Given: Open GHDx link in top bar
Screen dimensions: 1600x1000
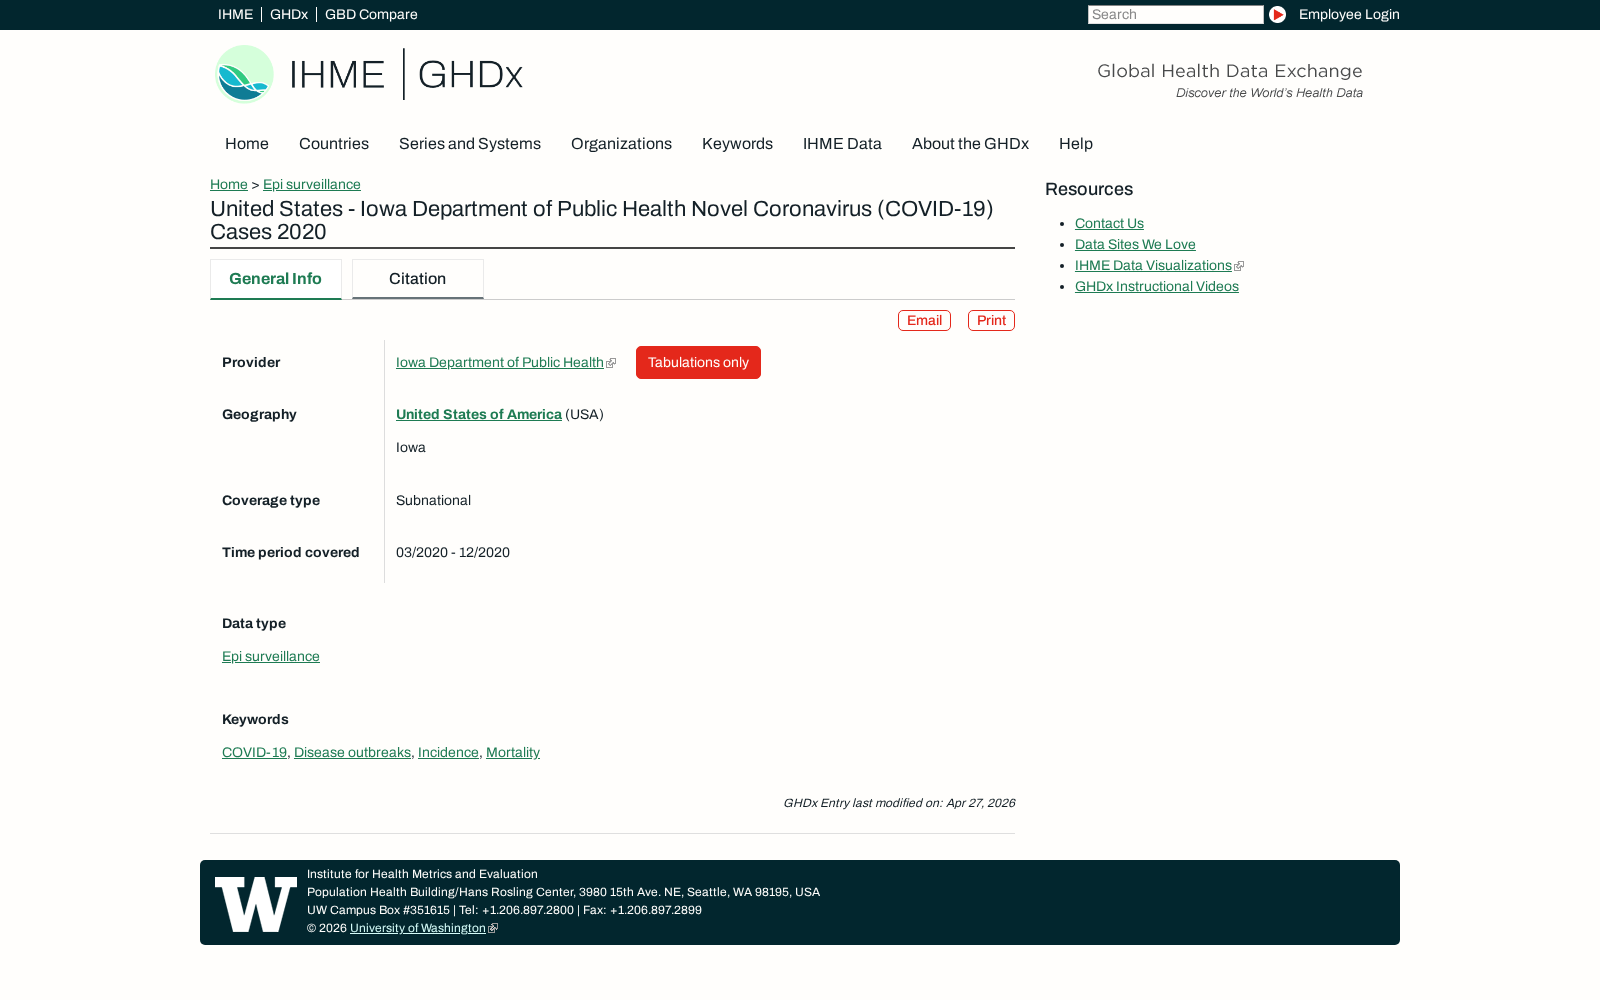Looking at the screenshot, I should [x=289, y=14].
